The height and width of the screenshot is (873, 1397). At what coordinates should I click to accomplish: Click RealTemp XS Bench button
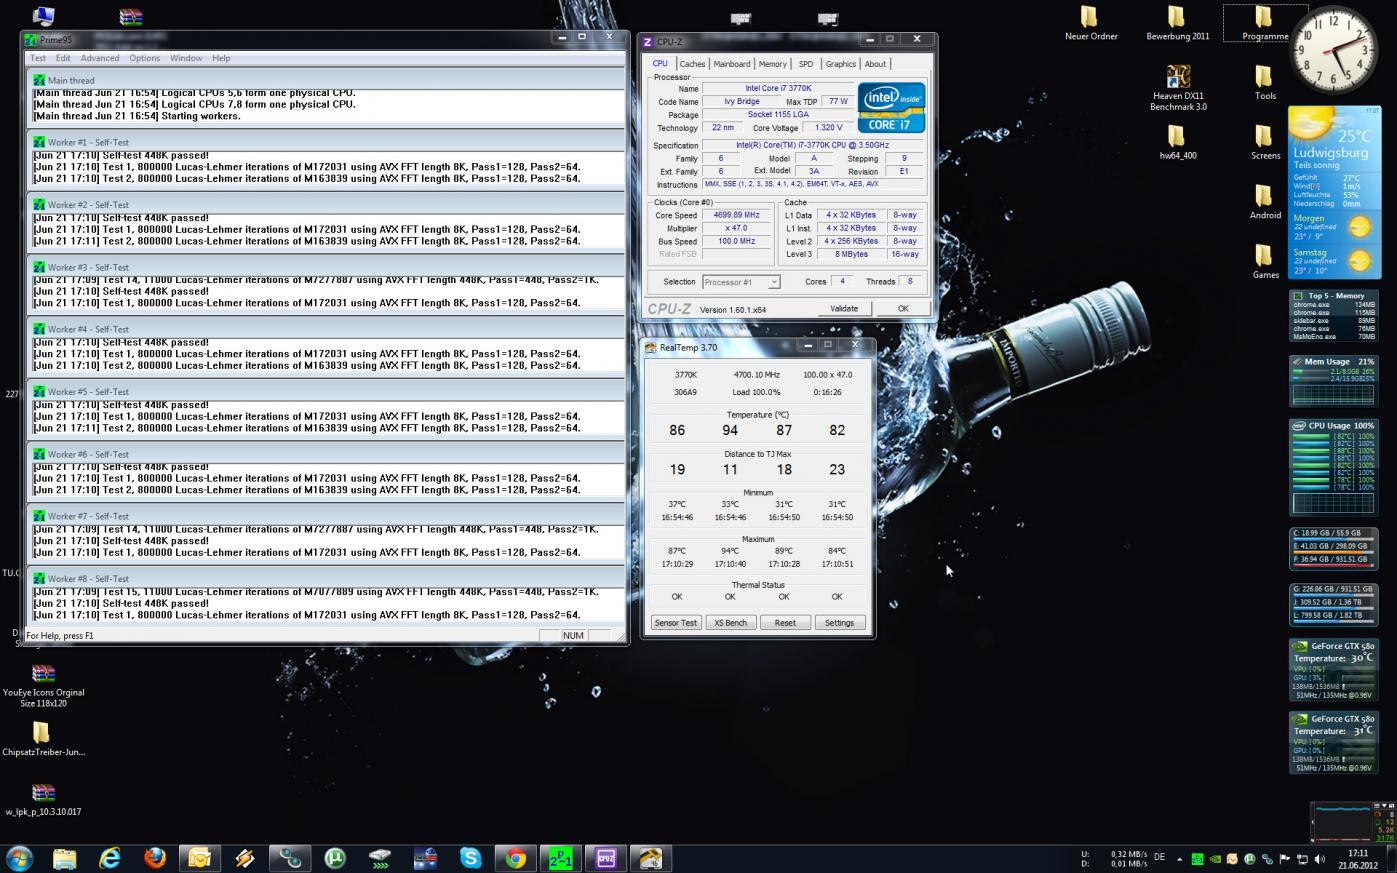point(730,622)
